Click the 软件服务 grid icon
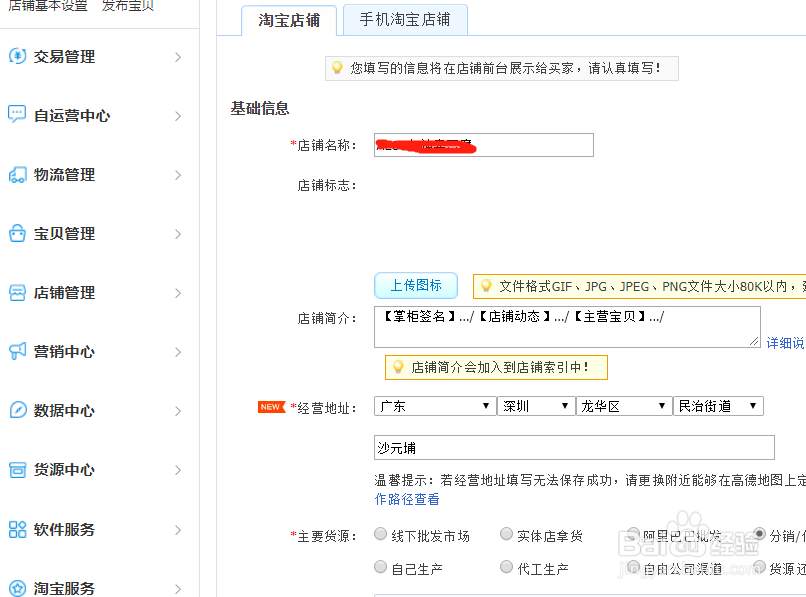The height and width of the screenshot is (597, 806). [17, 529]
